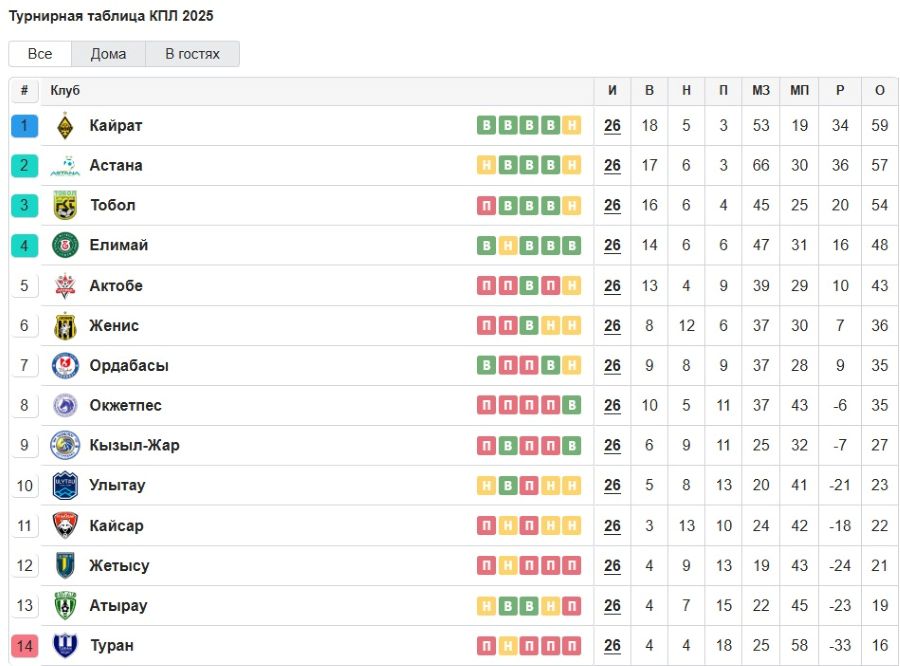Open Атырау's games played number link
The width and height of the screenshot is (900, 666).
[612, 606]
